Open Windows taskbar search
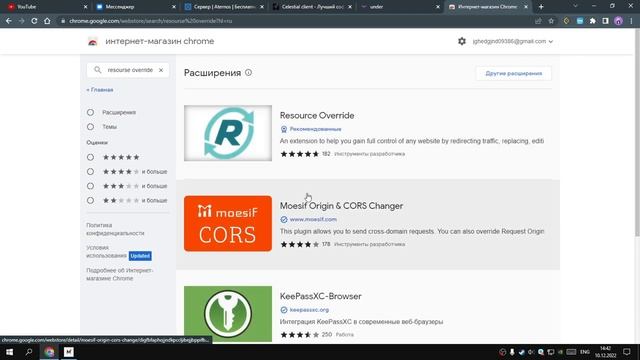 pos(29,352)
